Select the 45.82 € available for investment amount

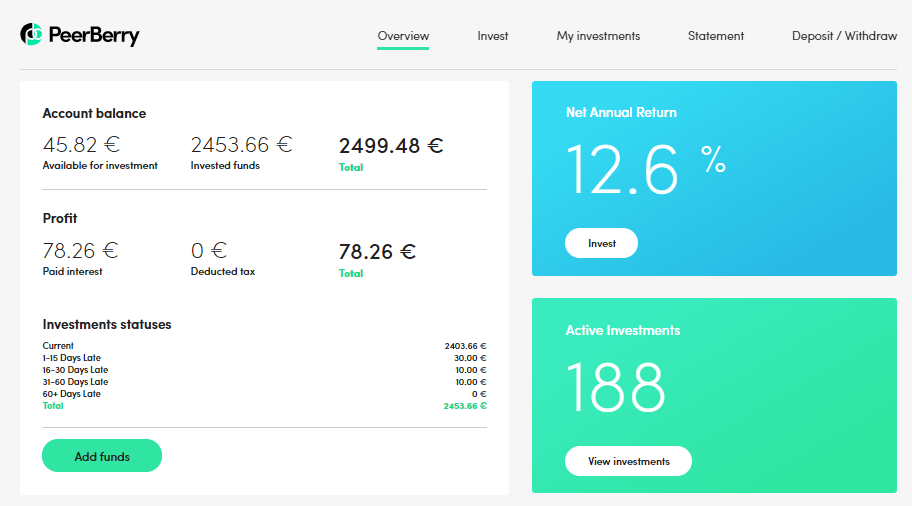click(x=80, y=145)
